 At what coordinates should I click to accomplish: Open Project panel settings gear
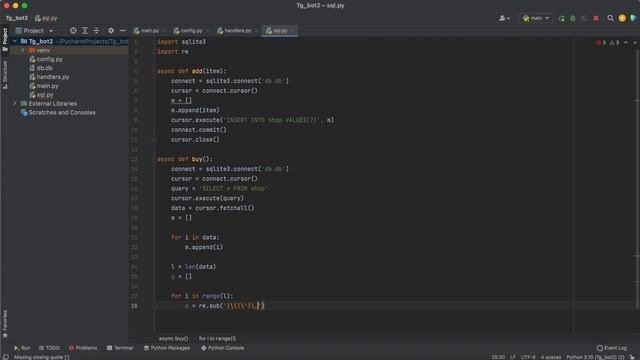click(x=111, y=31)
